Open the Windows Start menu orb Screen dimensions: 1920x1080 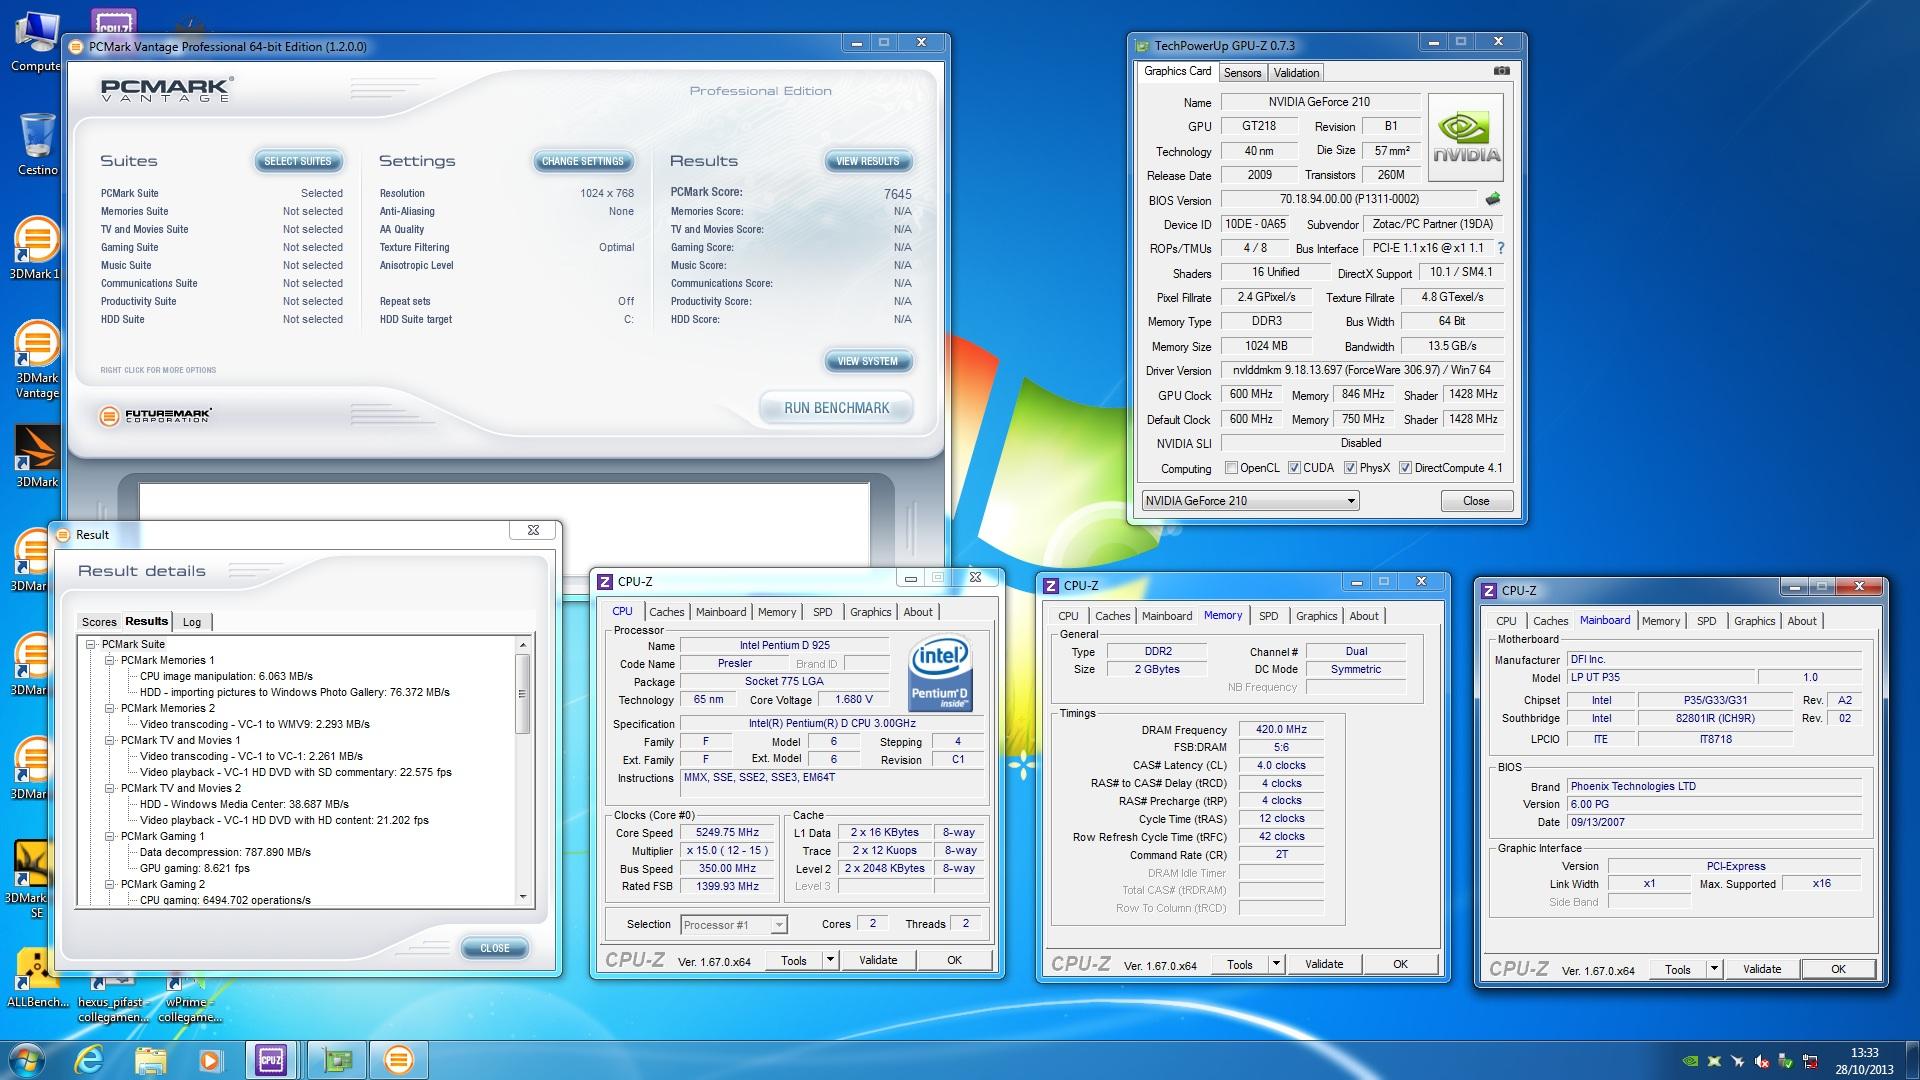point(26,1059)
